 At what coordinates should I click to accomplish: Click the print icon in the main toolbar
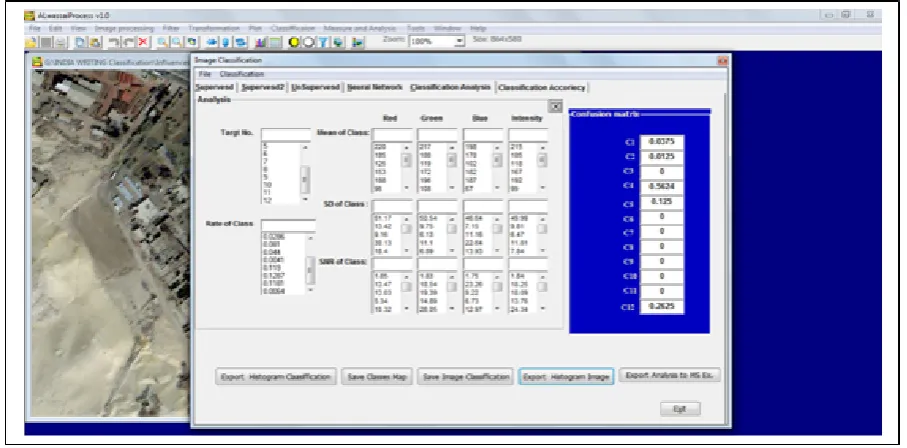coord(61,42)
